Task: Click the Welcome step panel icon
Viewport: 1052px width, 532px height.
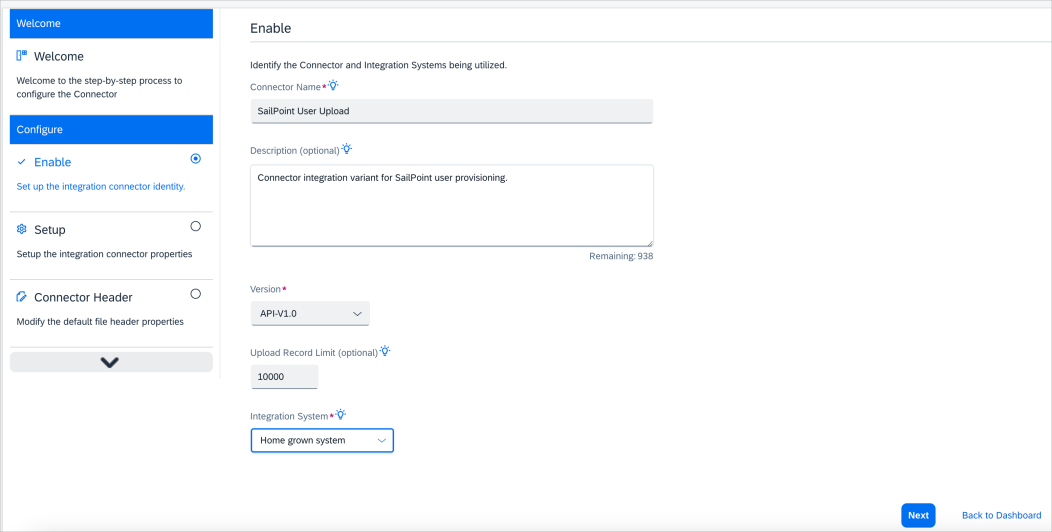Action: click(x=22, y=56)
